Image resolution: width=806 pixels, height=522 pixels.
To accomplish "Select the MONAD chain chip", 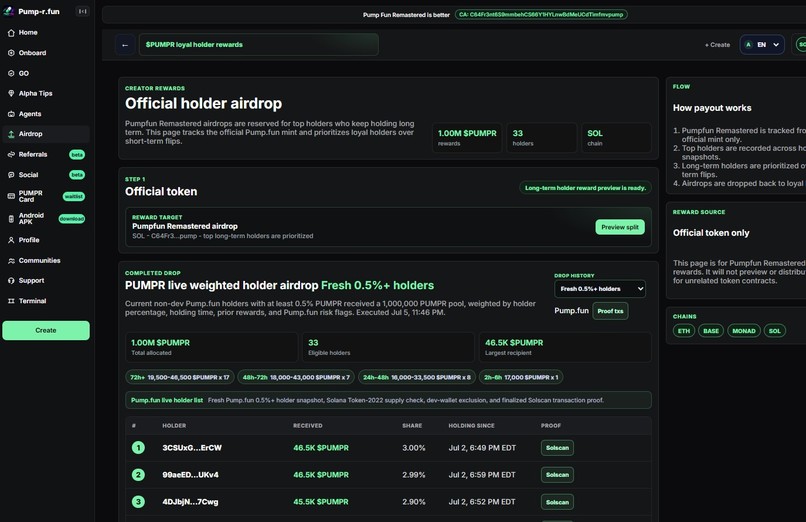I will coord(744,331).
